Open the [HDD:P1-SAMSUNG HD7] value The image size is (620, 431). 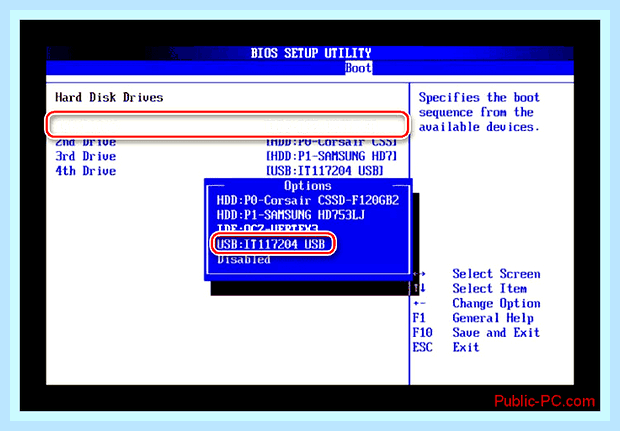pos(331,156)
